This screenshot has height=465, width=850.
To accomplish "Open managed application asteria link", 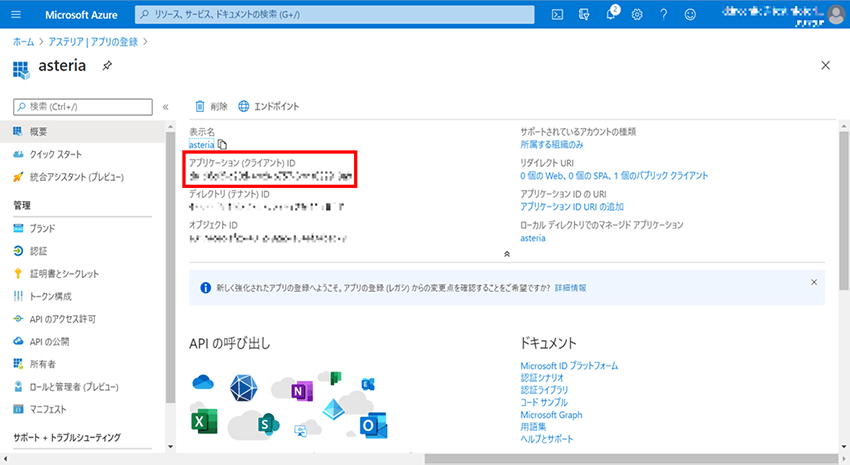I will pyautogui.click(x=533, y=238).
